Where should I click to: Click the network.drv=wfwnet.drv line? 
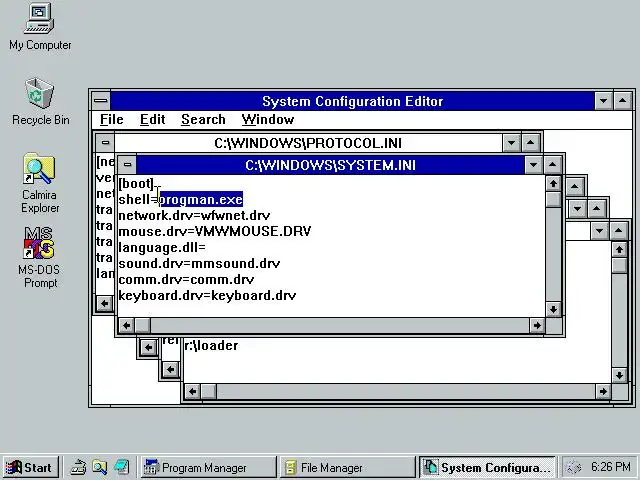click(194, 215)
